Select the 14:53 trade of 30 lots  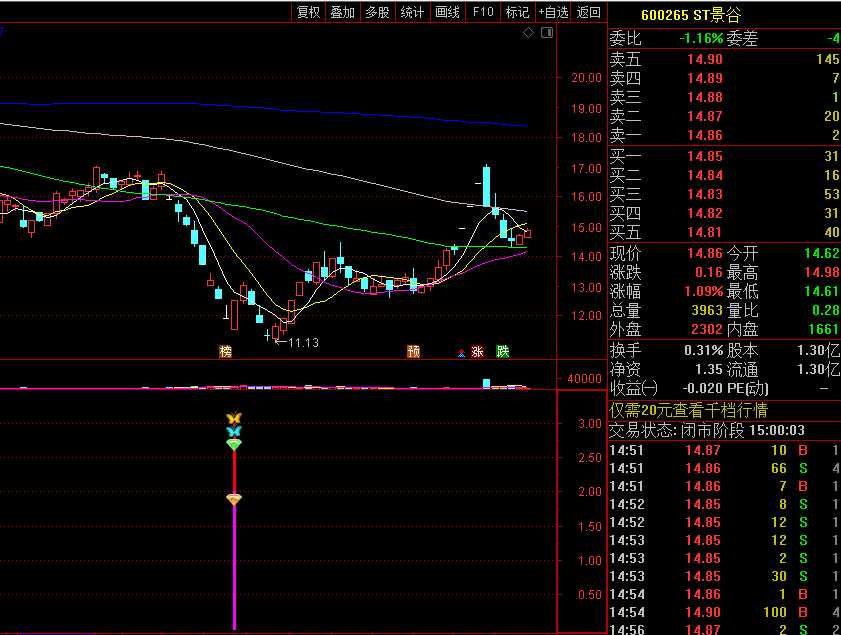(x=724, y=576)
